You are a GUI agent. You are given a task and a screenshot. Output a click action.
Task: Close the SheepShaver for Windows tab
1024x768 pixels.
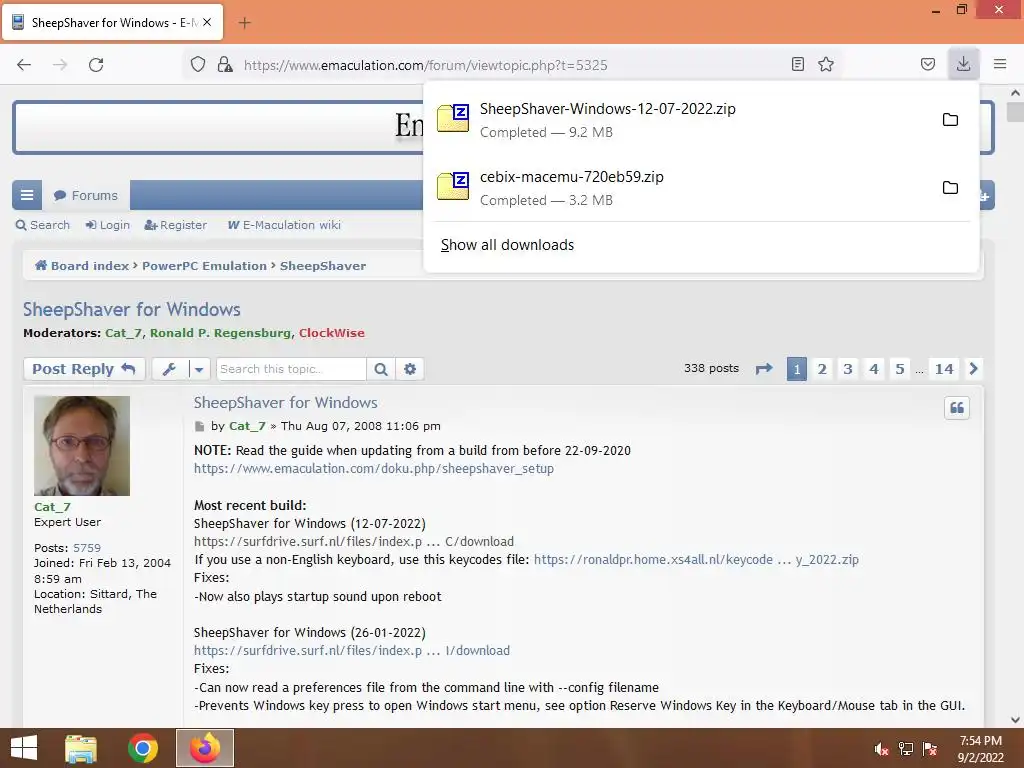point(207,22)
